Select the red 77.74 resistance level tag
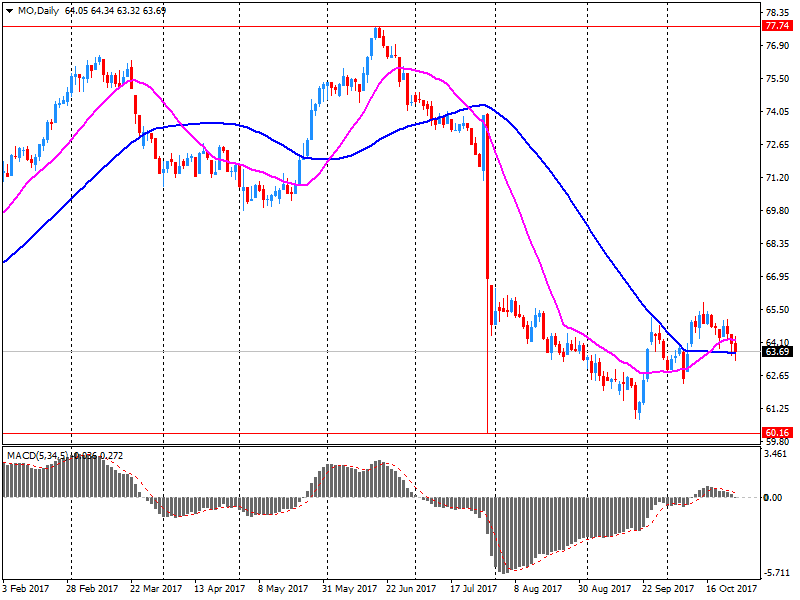This screenshot has width=800, height=600. (x=778, y=26)
